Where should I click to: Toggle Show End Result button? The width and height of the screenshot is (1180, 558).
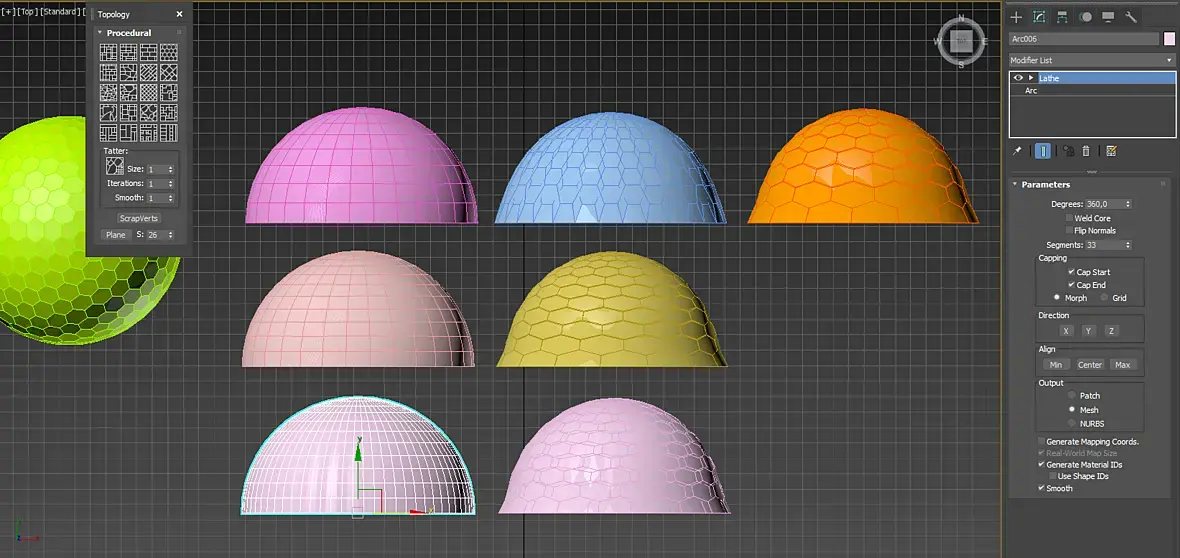pyautogui.click(x=1042, y=151)
